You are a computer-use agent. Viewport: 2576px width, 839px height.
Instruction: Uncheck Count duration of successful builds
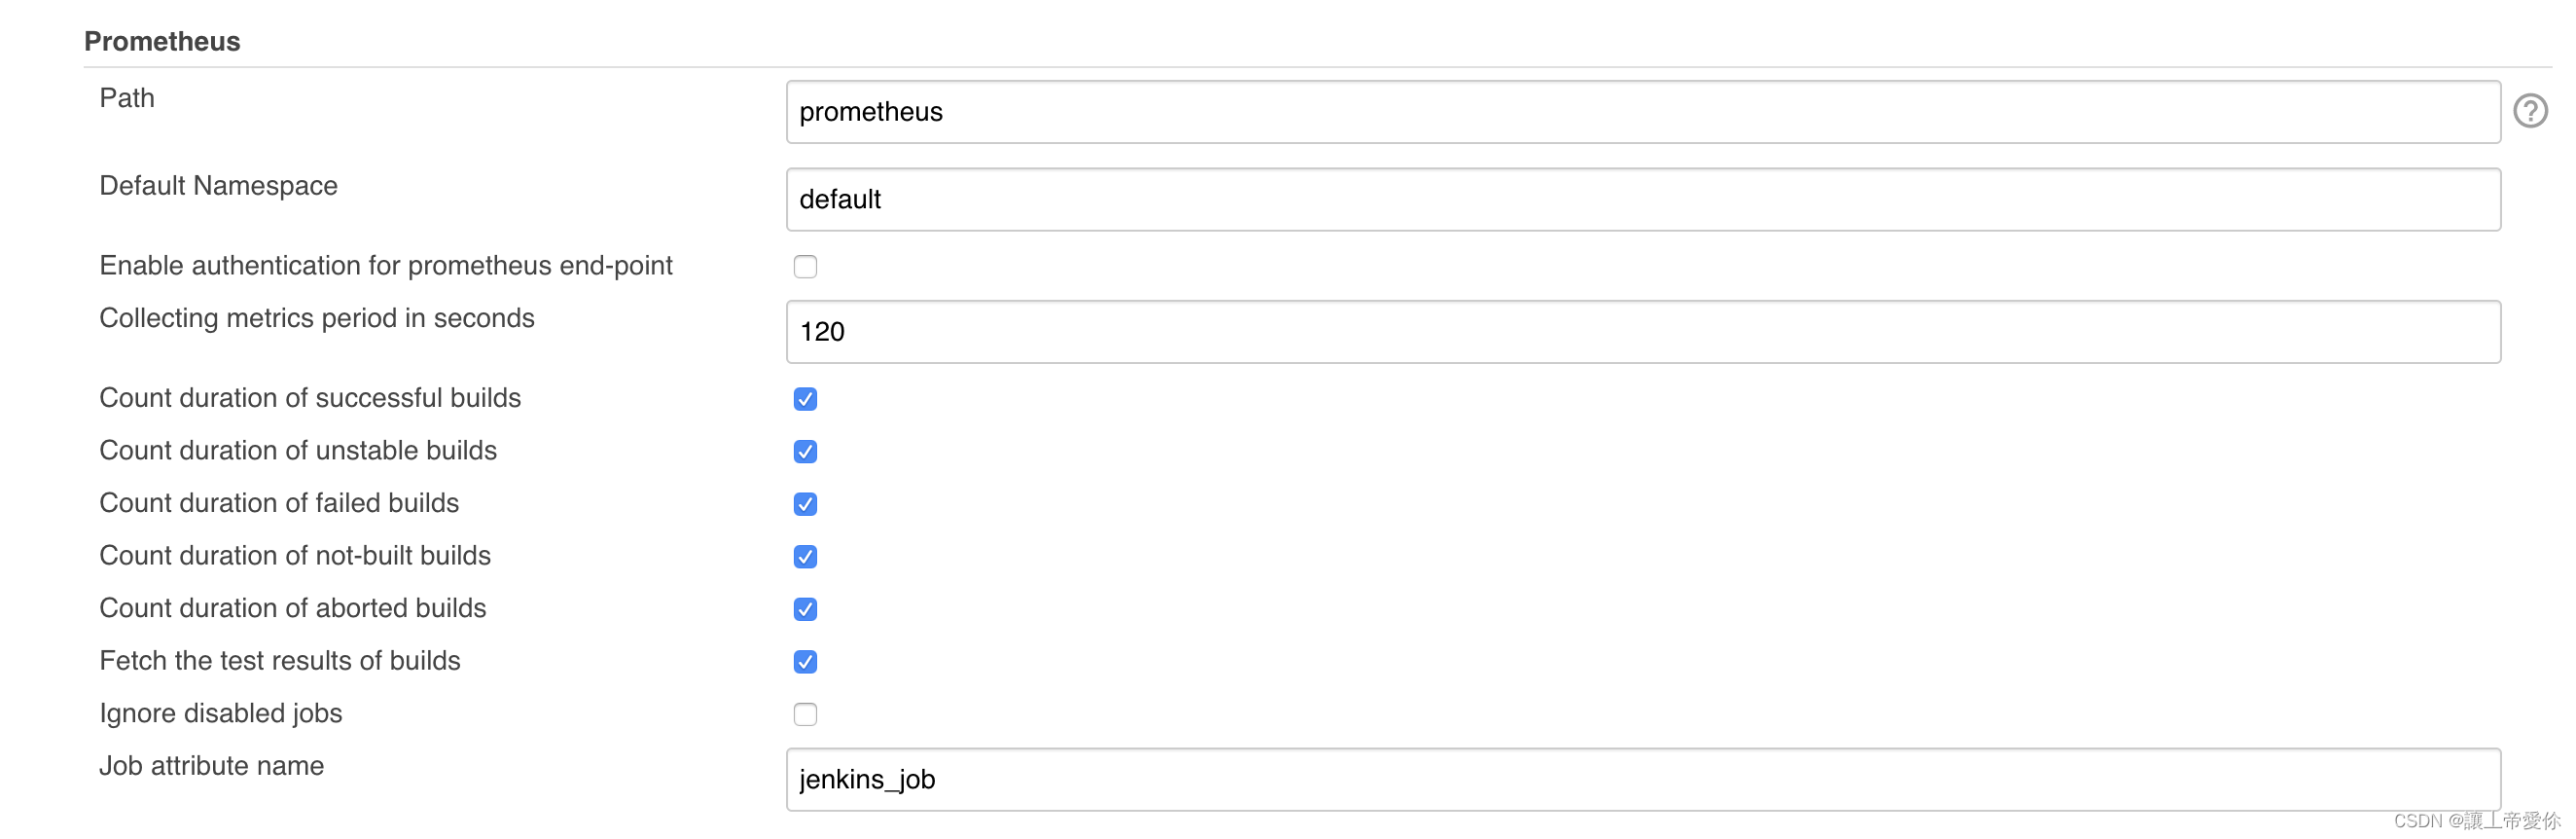[805, 399]
